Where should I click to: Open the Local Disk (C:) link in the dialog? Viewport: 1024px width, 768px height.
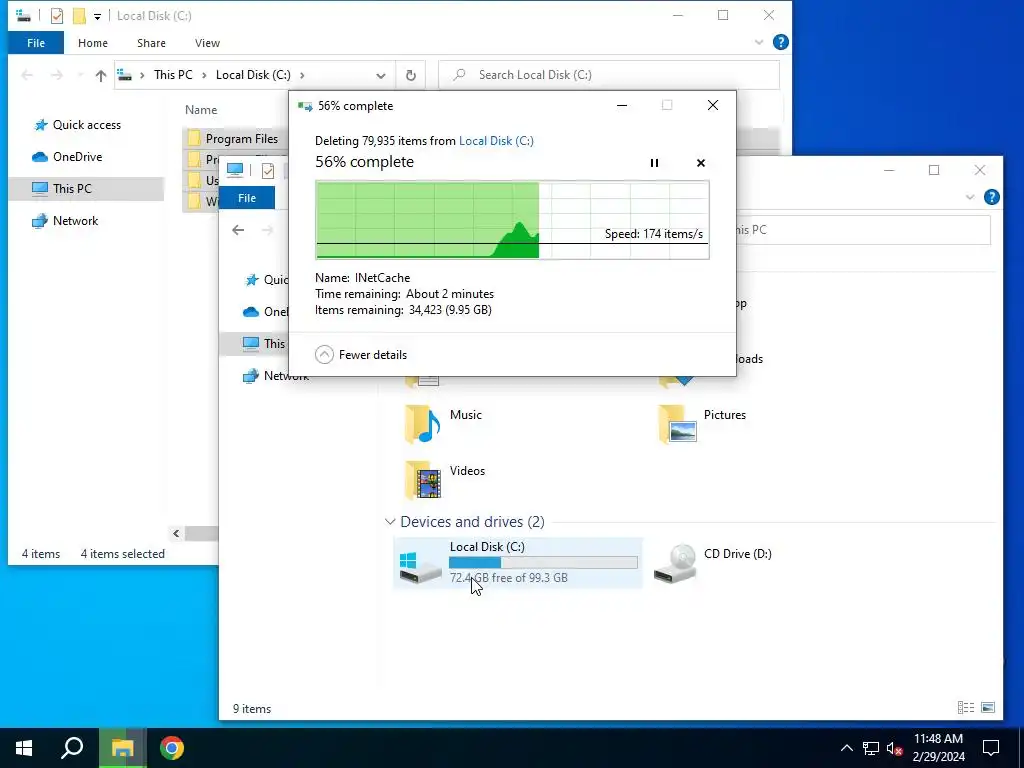[x=496, y=140]
